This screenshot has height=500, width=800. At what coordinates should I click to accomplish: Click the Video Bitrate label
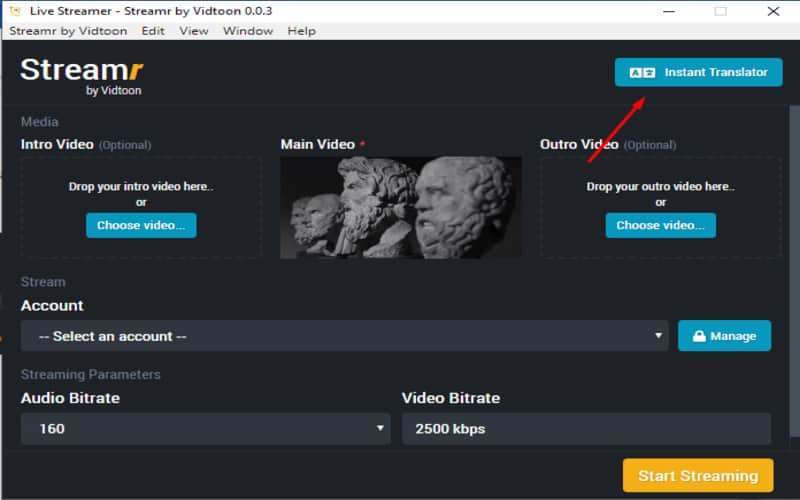(451, 398)
